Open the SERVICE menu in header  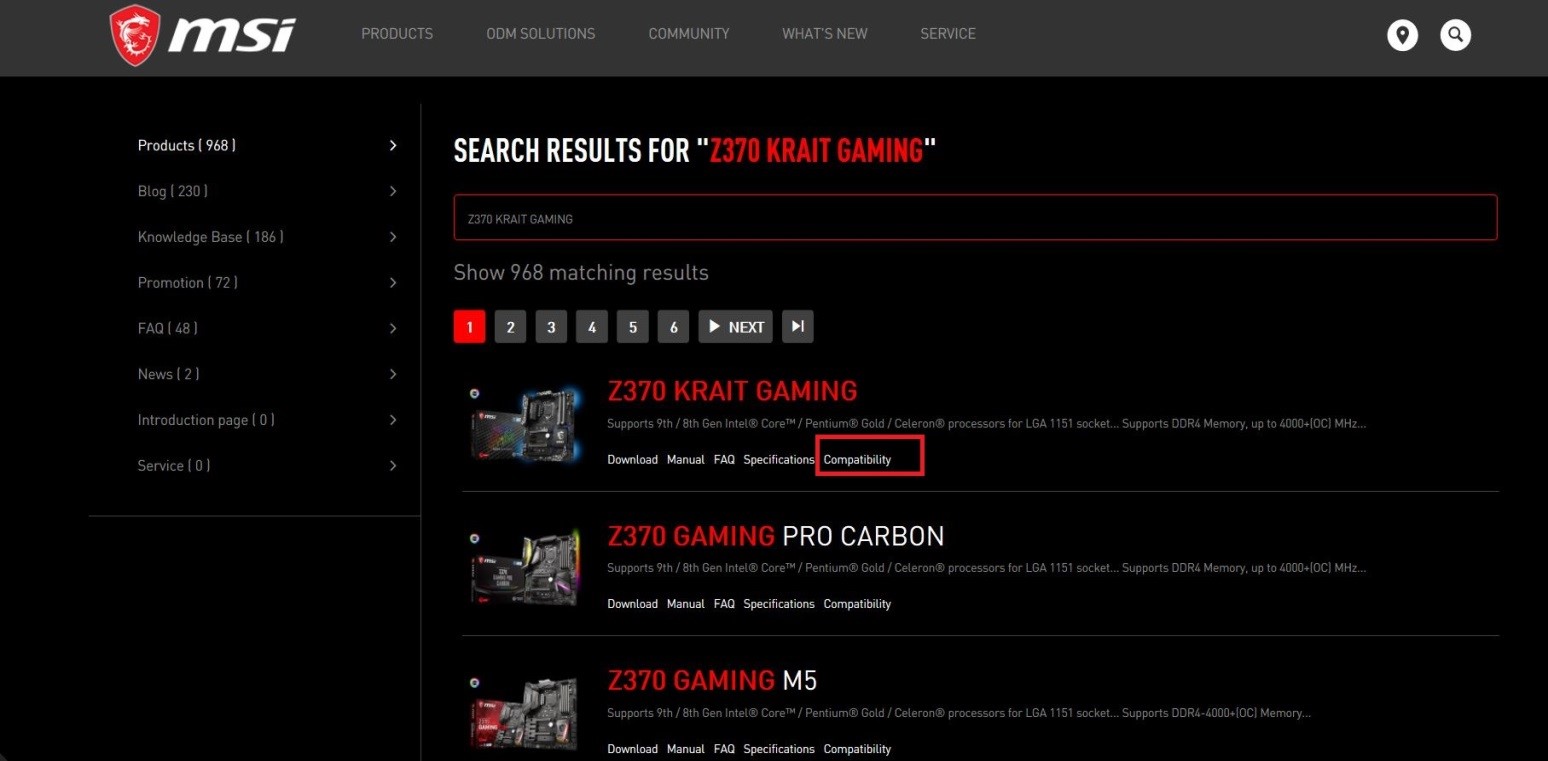tap(948, 34)
